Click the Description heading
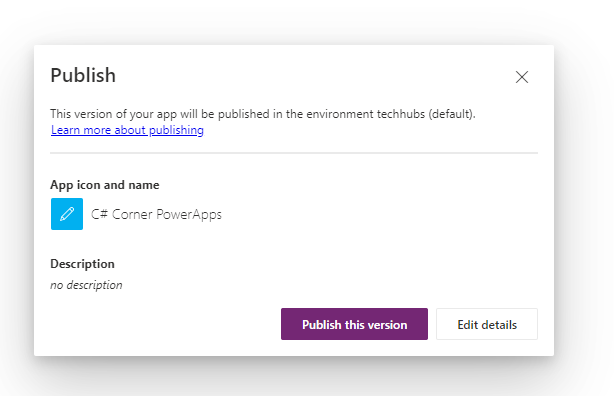 pyautogui.click(x=82, y=264)
